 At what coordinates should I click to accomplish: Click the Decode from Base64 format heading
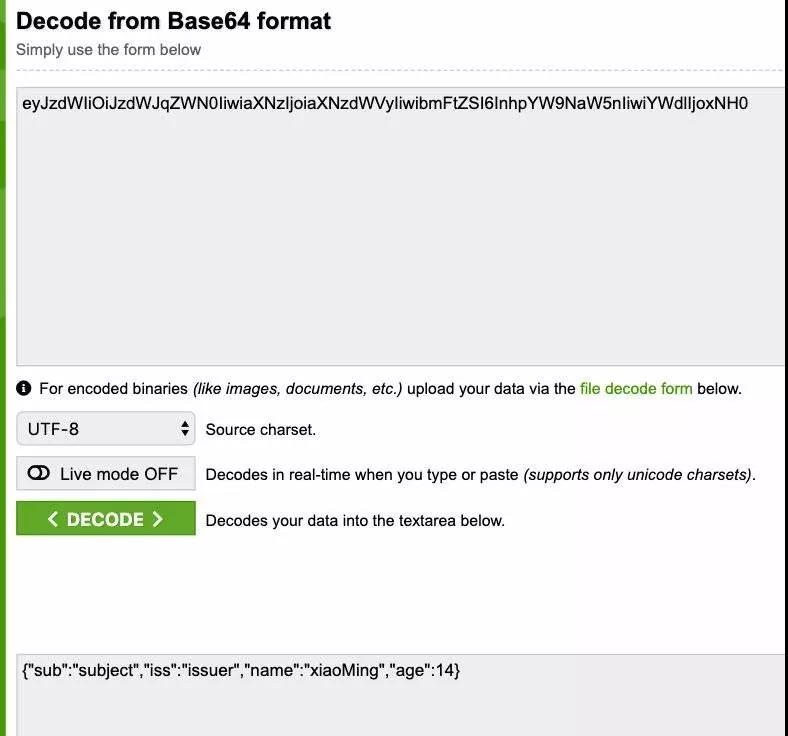pyautogui.click(x=173, y=21)
